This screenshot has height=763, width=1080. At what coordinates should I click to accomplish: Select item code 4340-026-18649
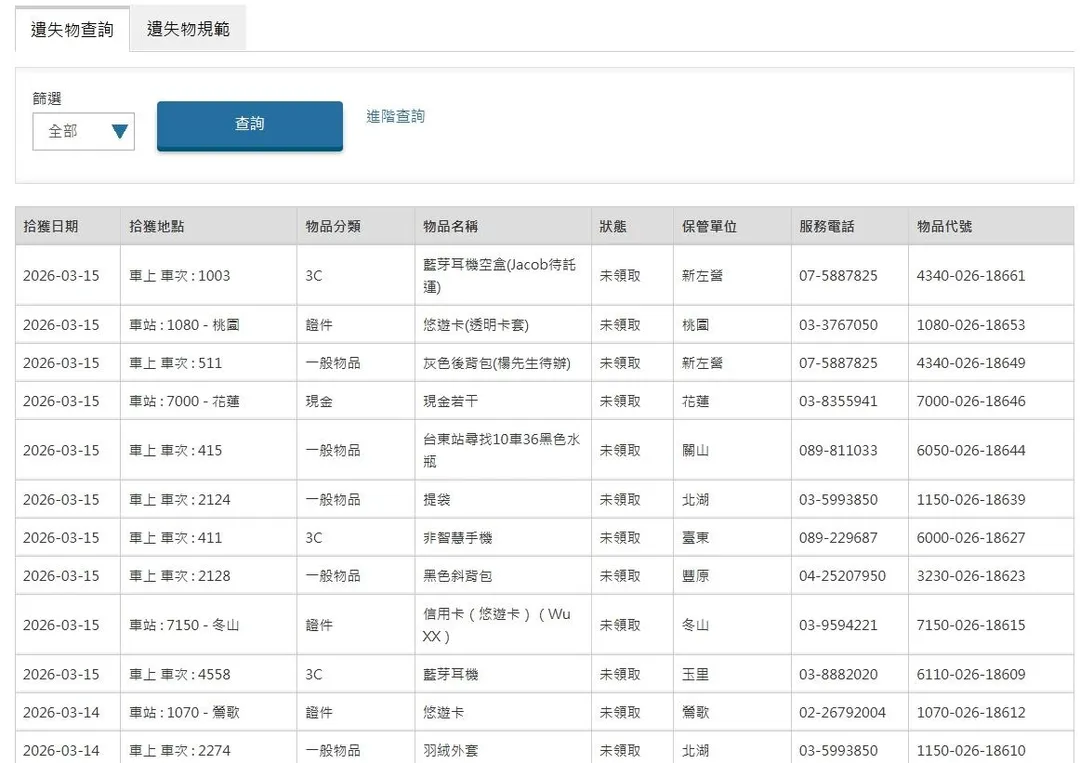(970, 363)
